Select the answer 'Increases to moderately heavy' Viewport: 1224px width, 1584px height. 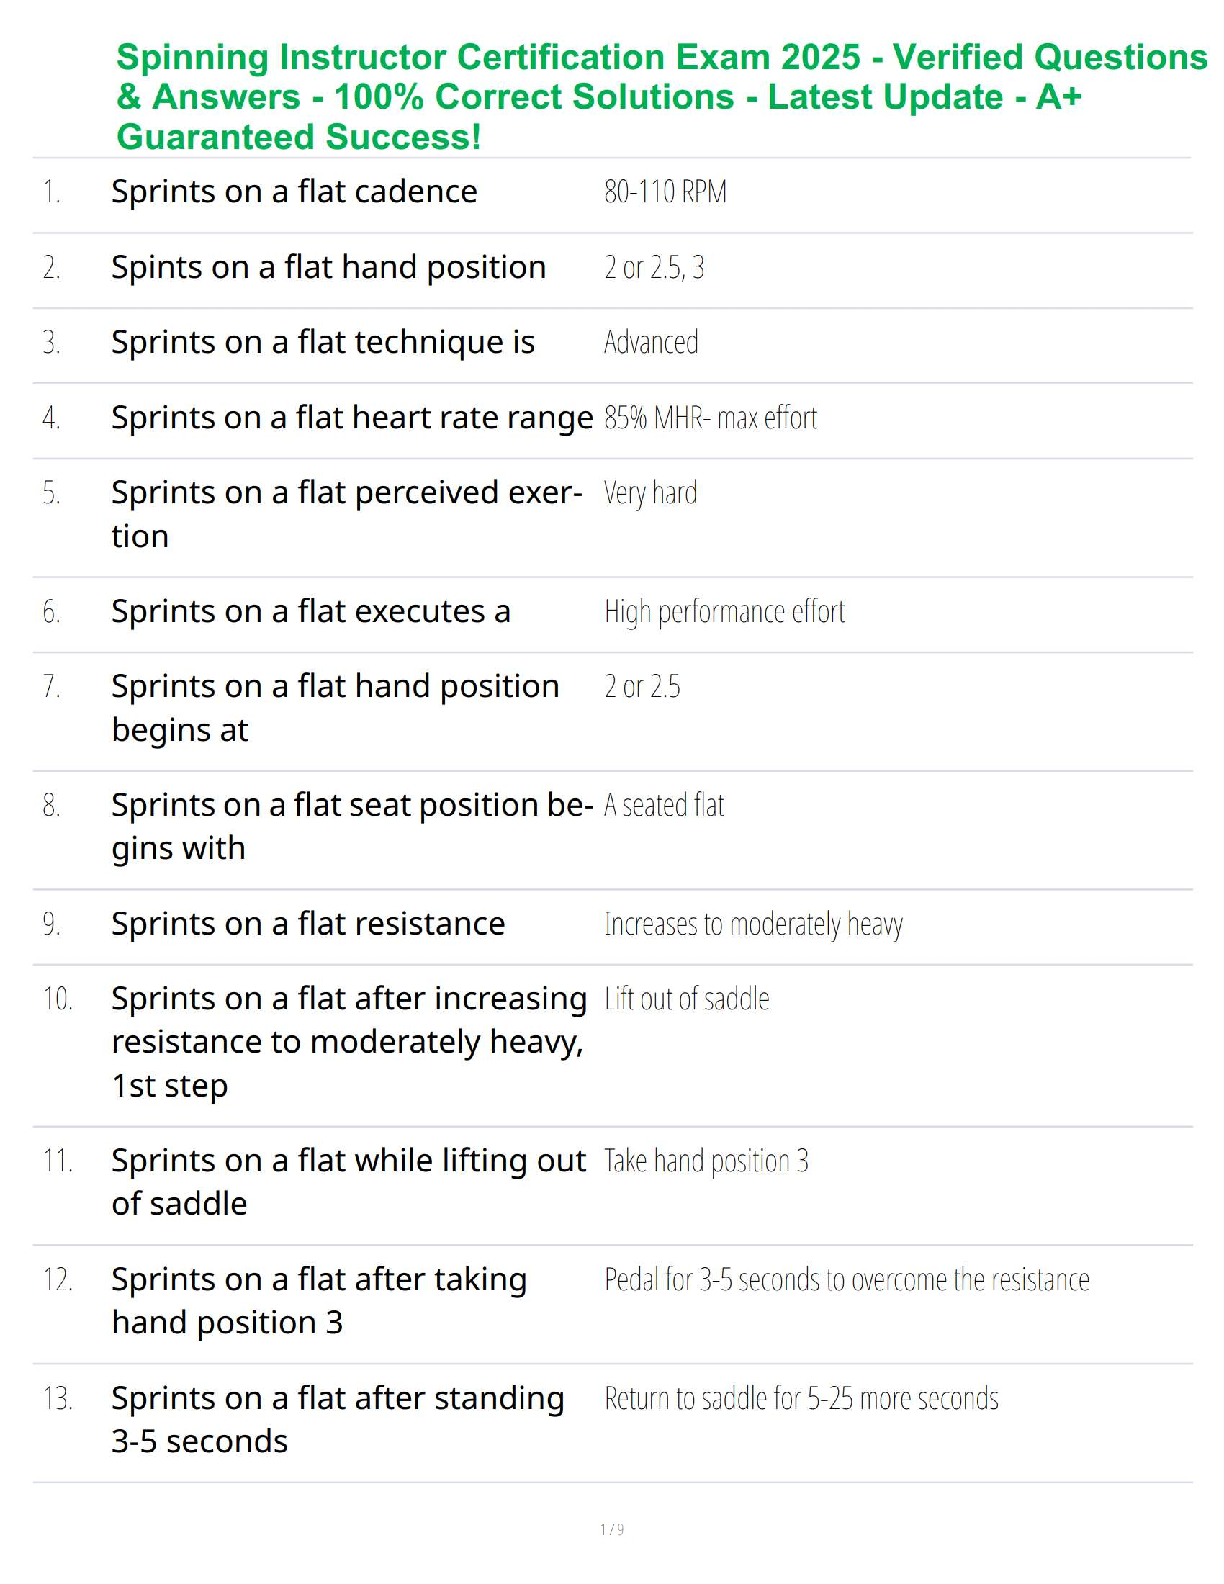[753, 924]
